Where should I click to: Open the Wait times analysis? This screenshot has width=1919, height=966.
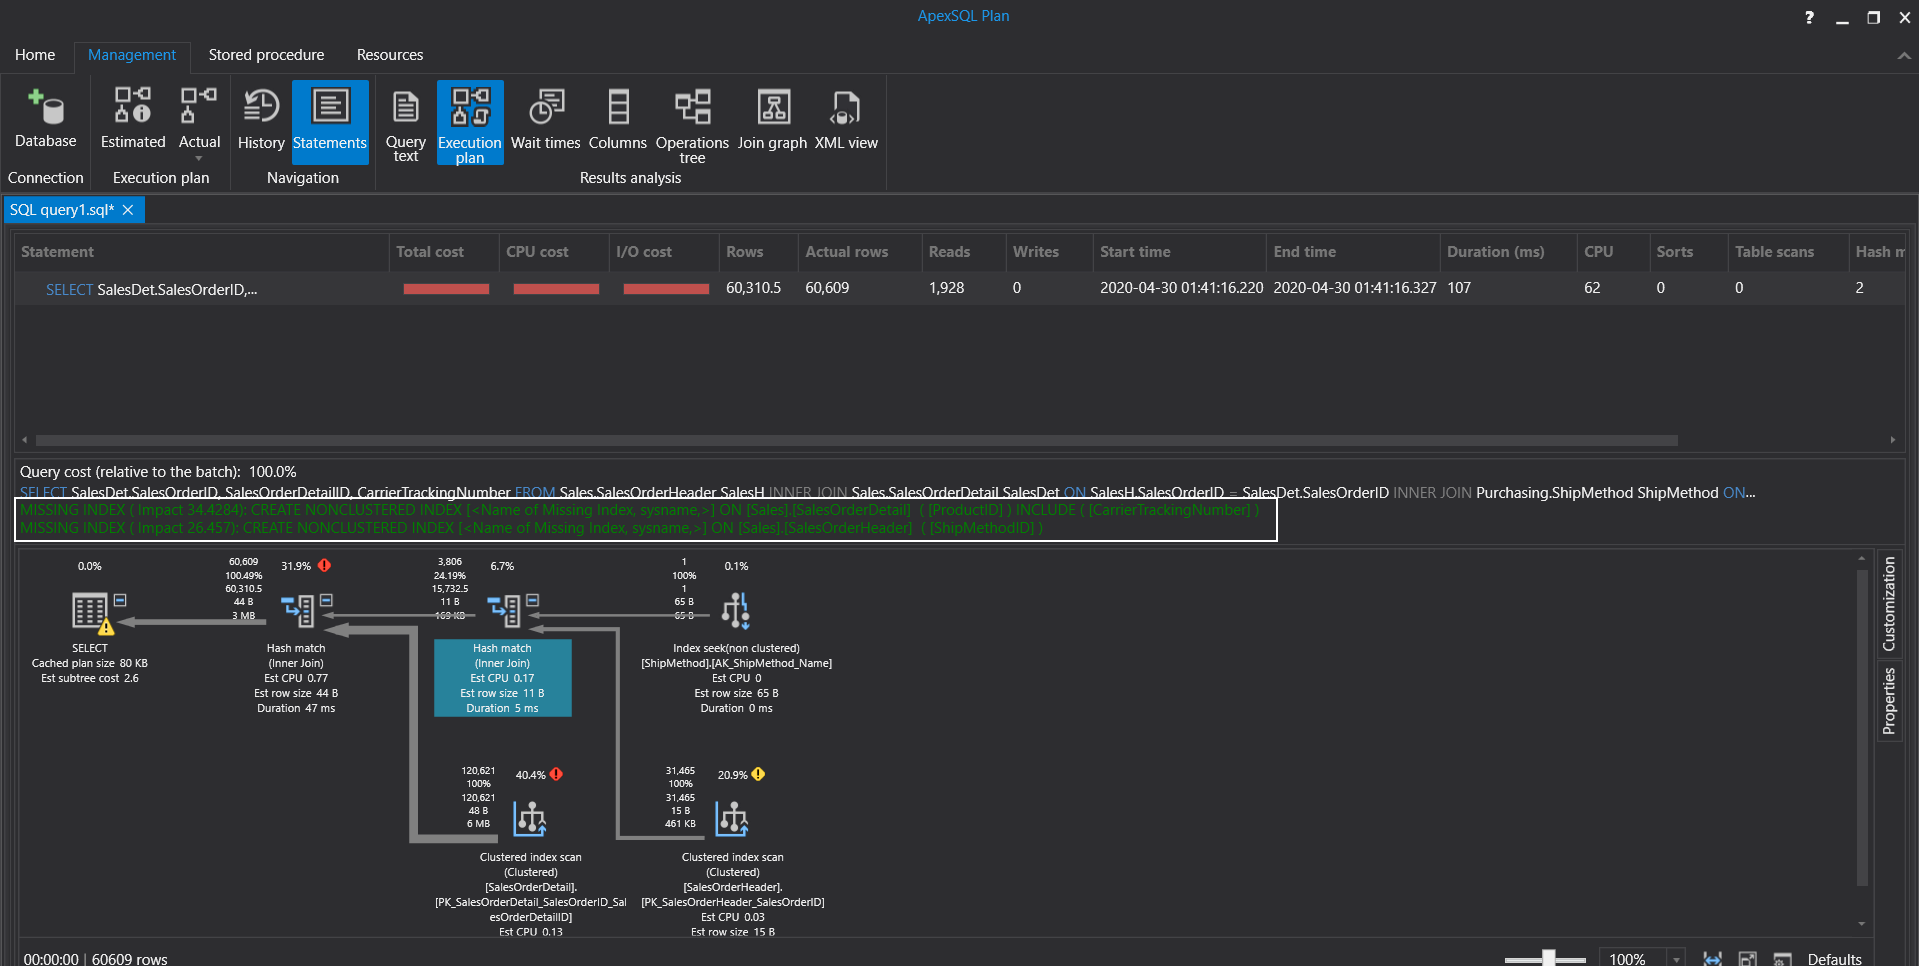point(545,118)
